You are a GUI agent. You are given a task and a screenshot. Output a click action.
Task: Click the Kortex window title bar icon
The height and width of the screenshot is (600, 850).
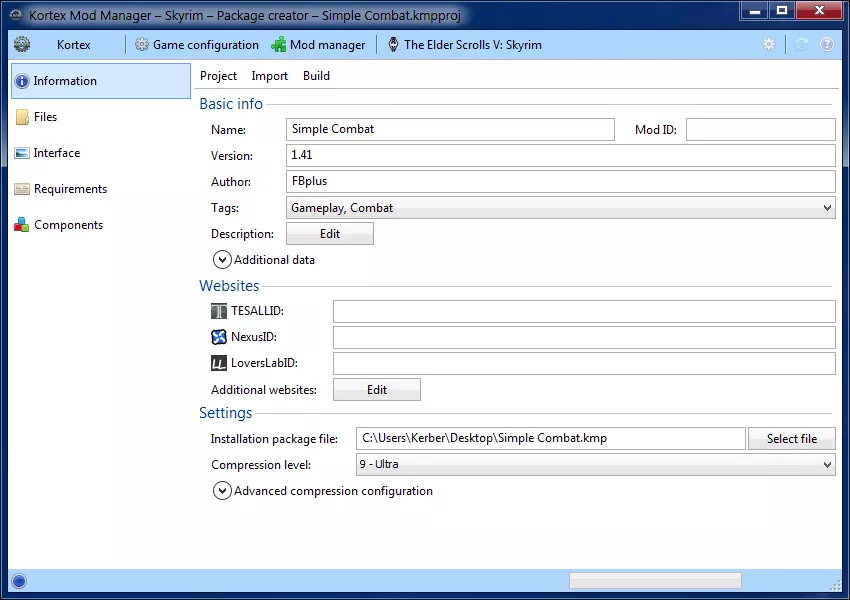pos(16,15)
